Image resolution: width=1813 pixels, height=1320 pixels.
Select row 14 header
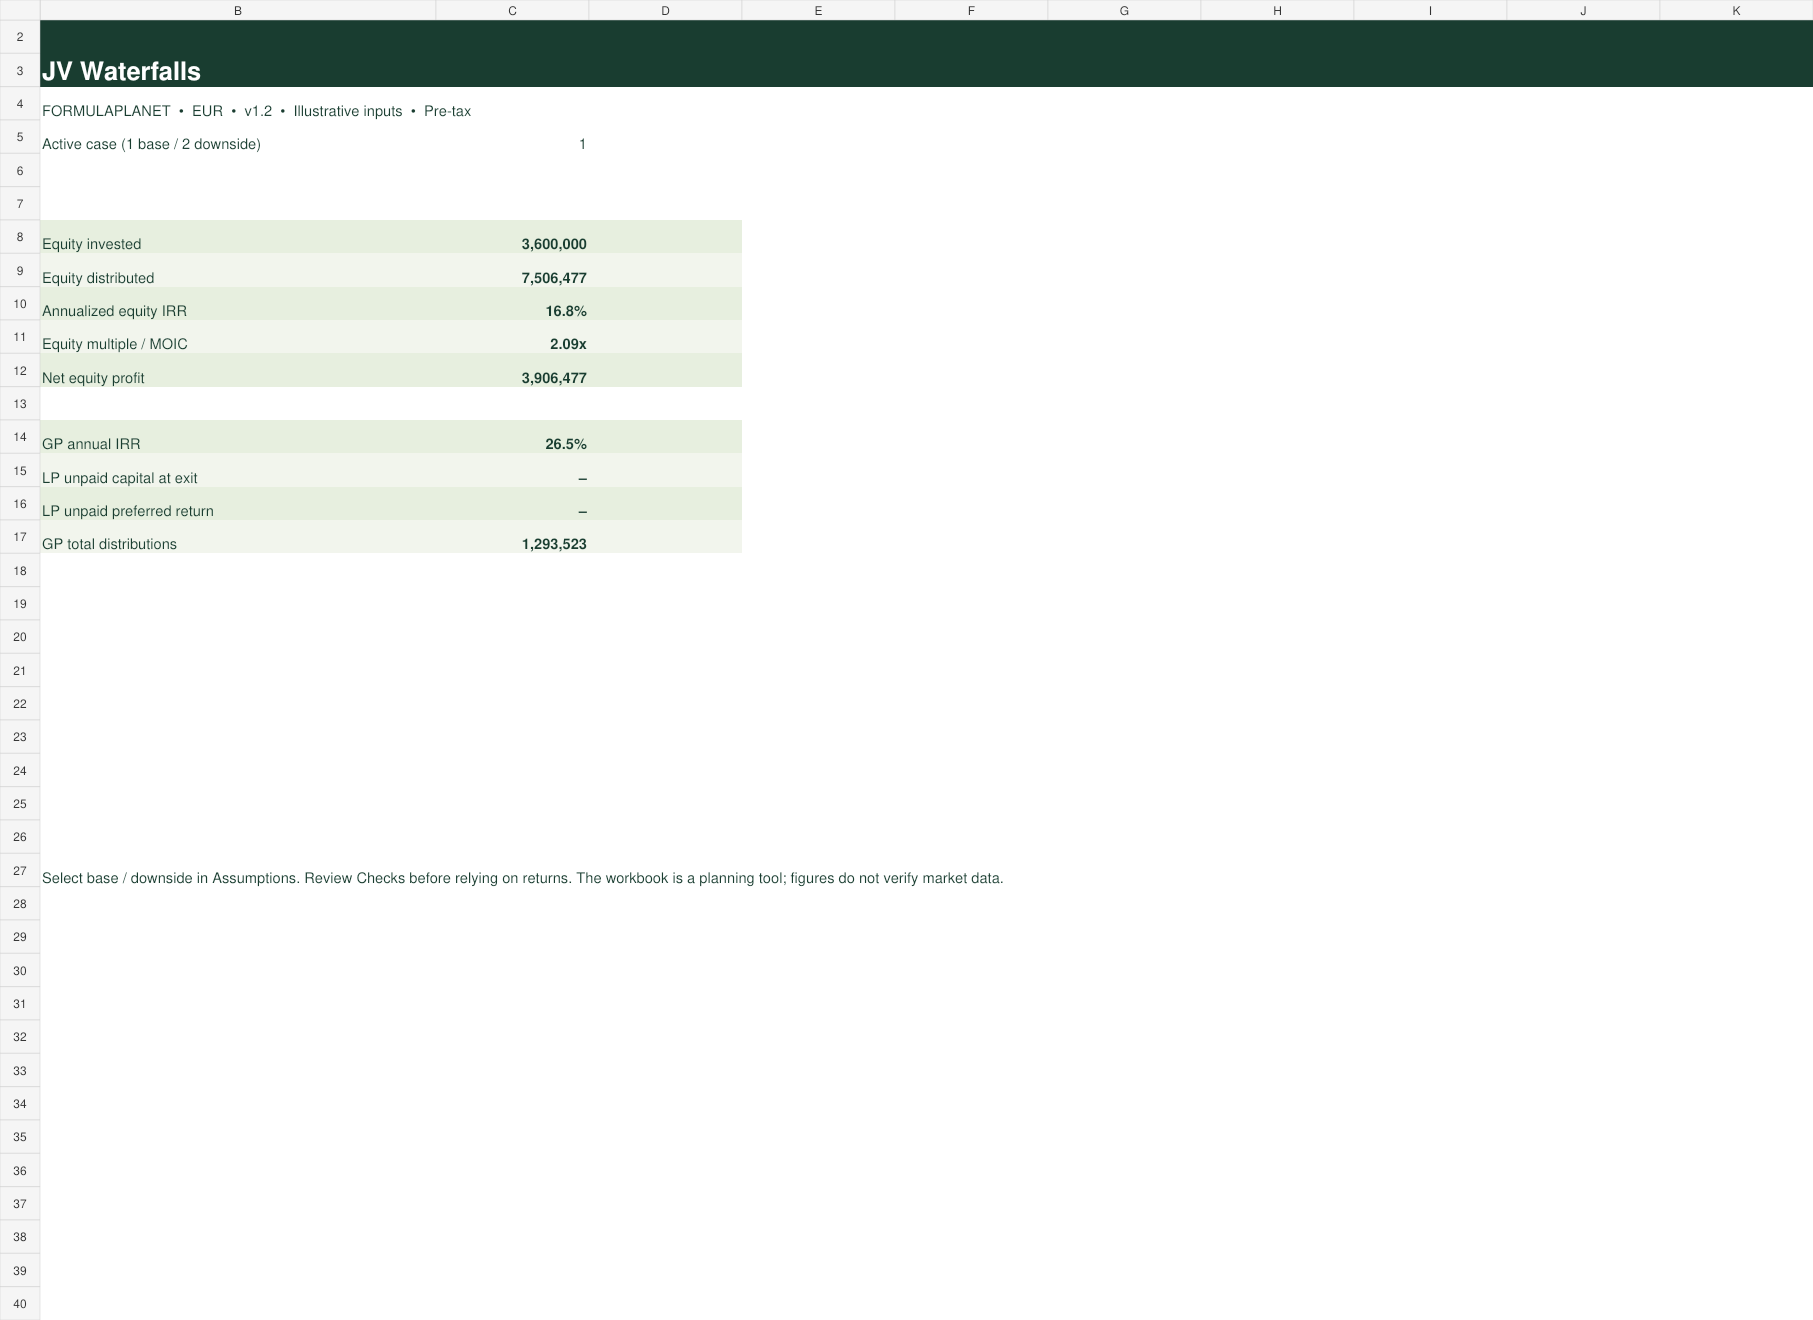20,437
